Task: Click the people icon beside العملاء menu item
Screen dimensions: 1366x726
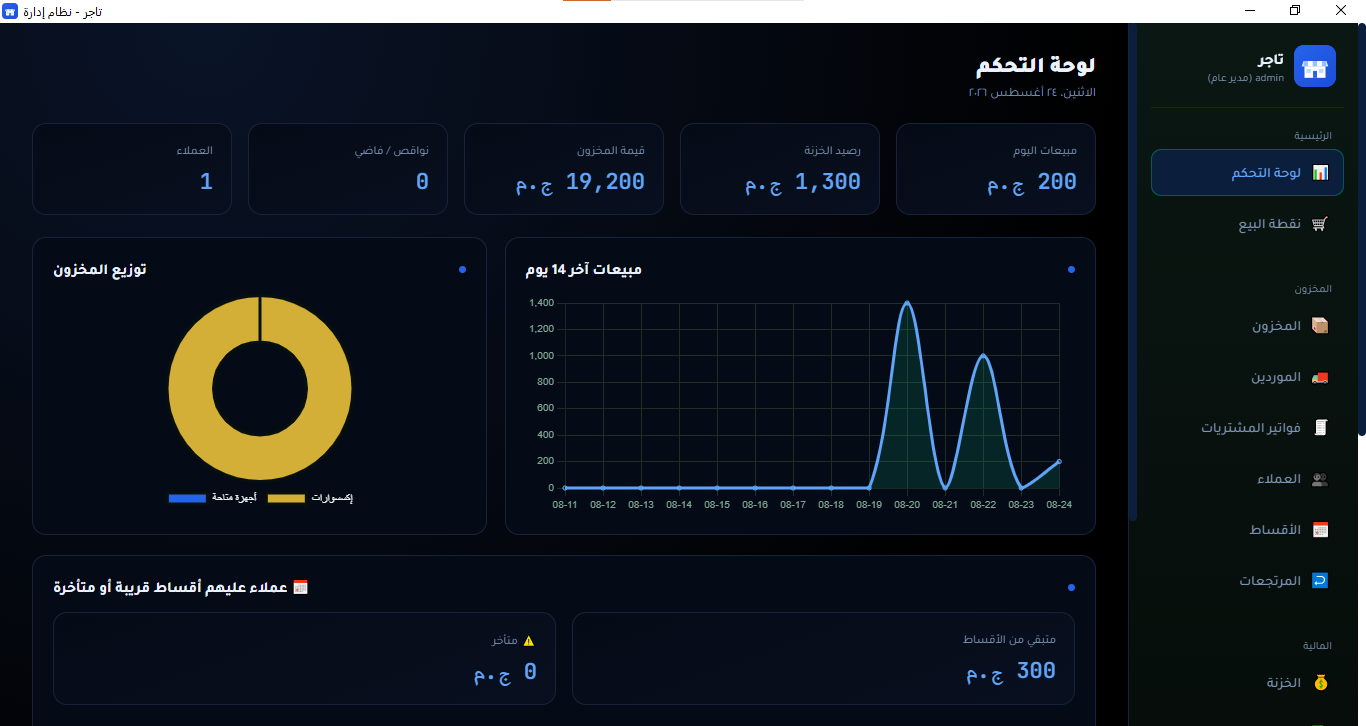Action: (1320, 479)
